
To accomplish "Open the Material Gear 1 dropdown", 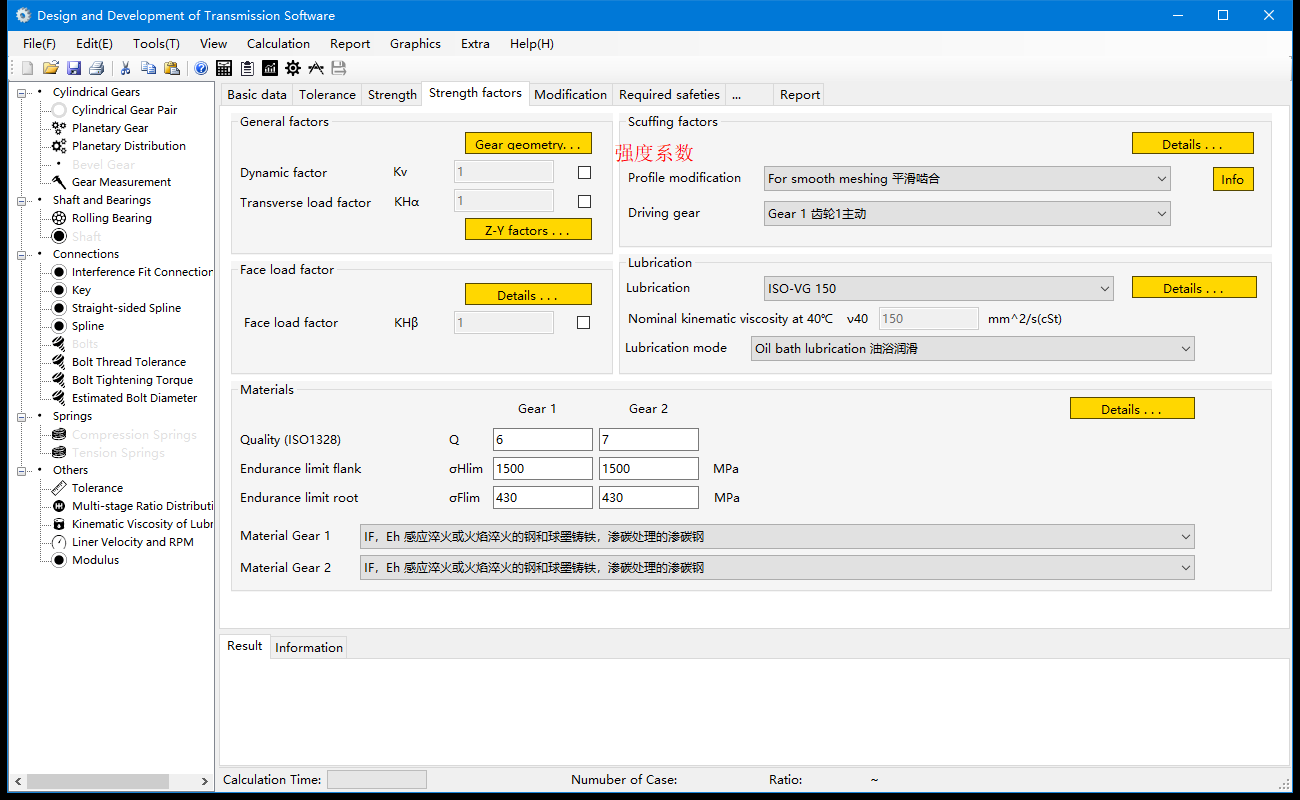I will pyautogui.click(x=777, y=537).
